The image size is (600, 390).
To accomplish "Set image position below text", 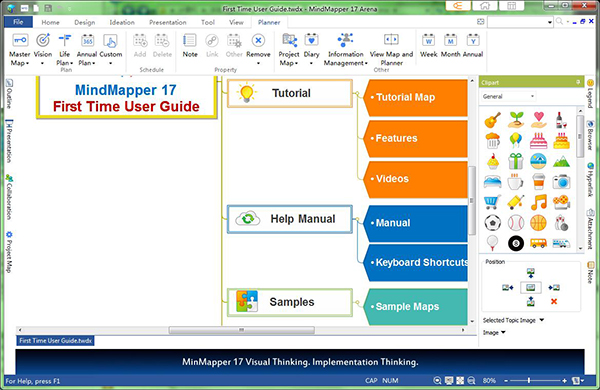I will coord(530,302).
